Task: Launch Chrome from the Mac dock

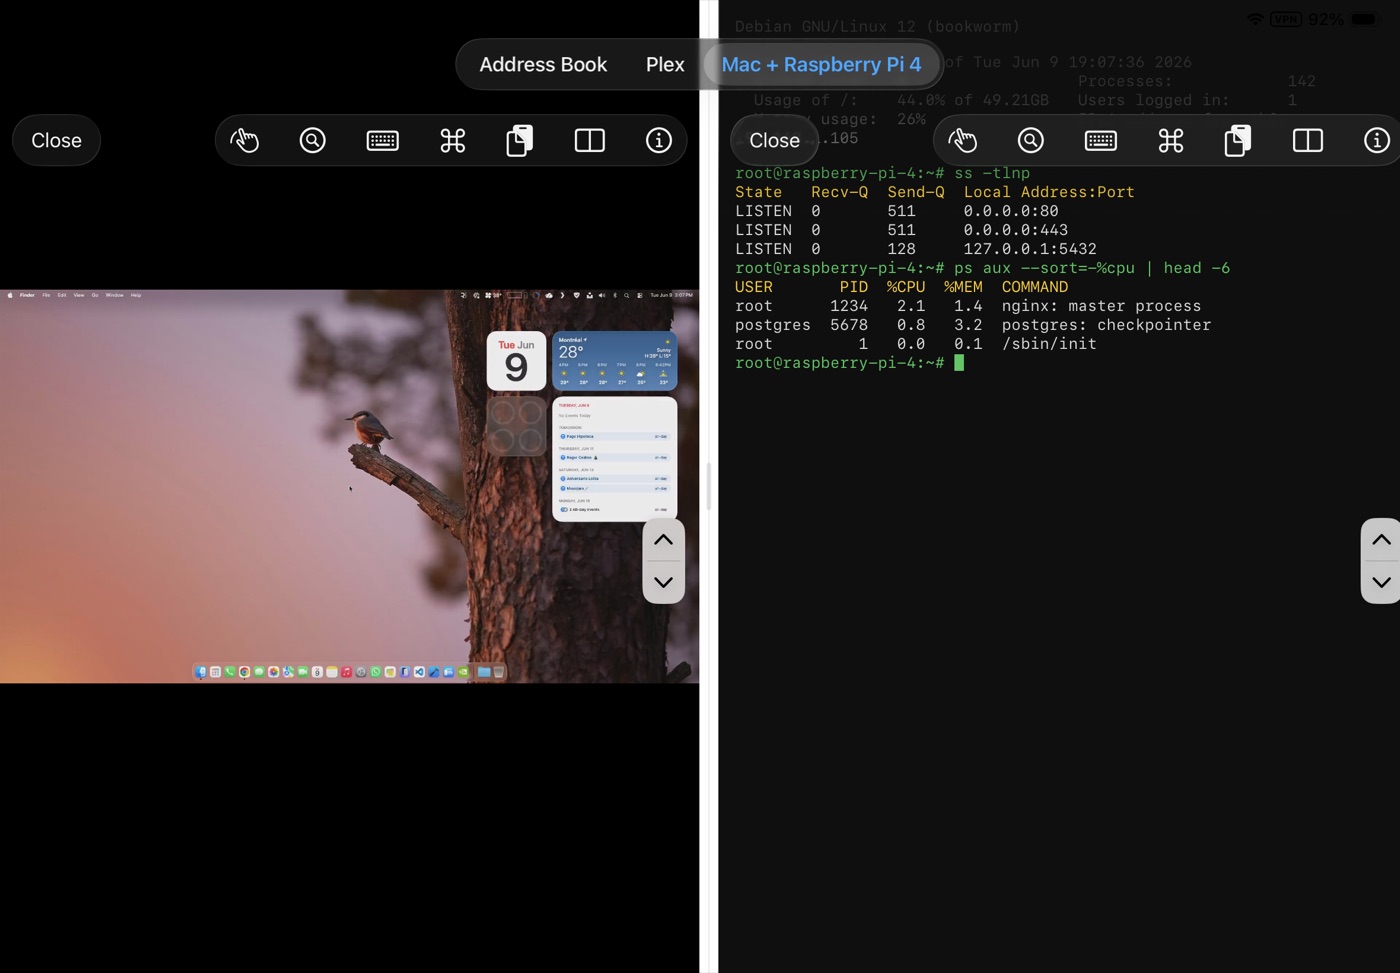Action: [x=244, y=672]
